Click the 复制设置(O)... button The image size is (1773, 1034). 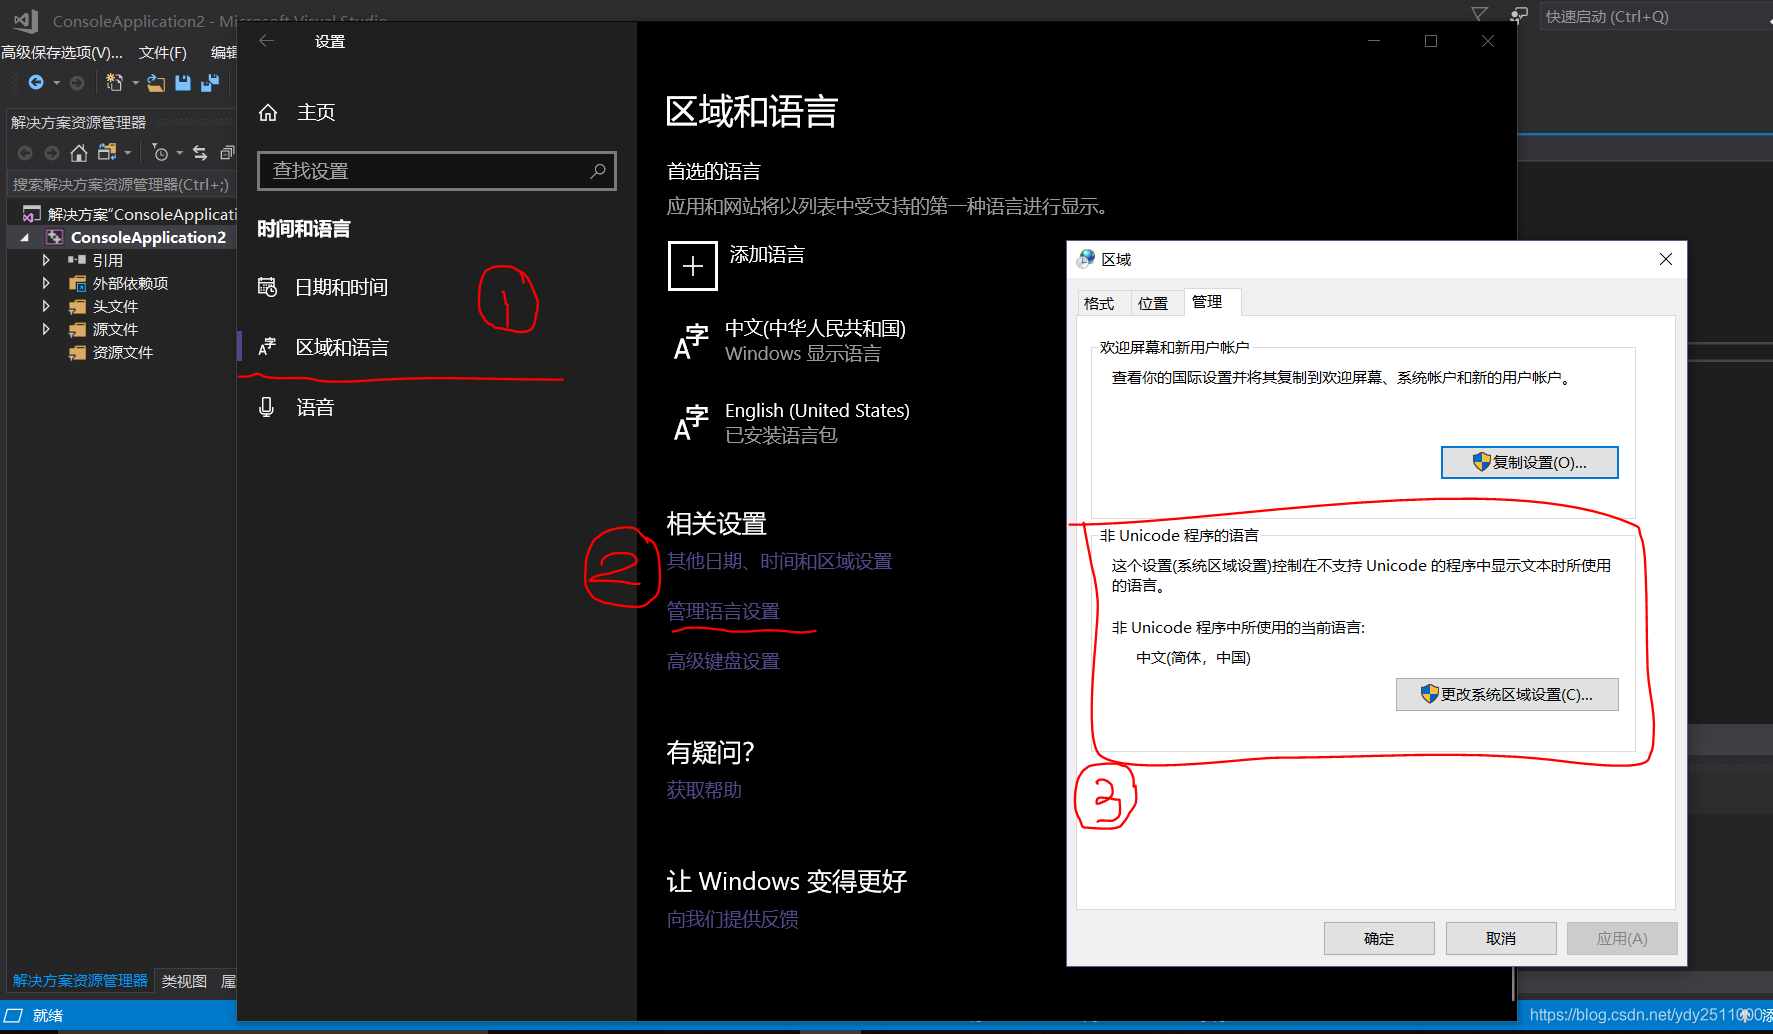tap(1529, 462)
